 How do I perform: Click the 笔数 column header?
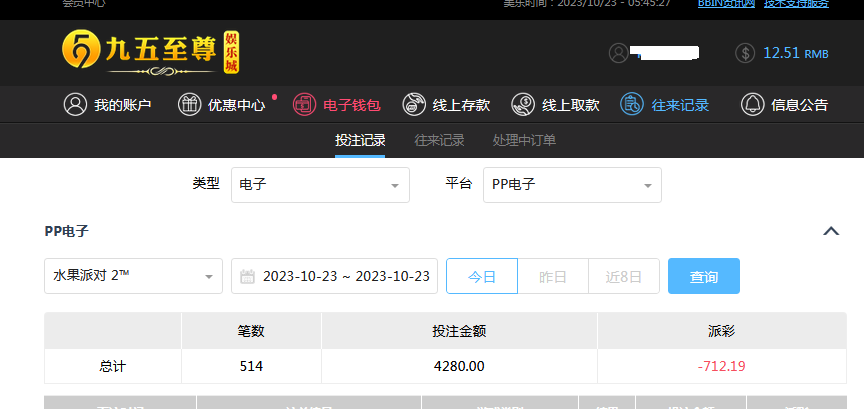251,331
